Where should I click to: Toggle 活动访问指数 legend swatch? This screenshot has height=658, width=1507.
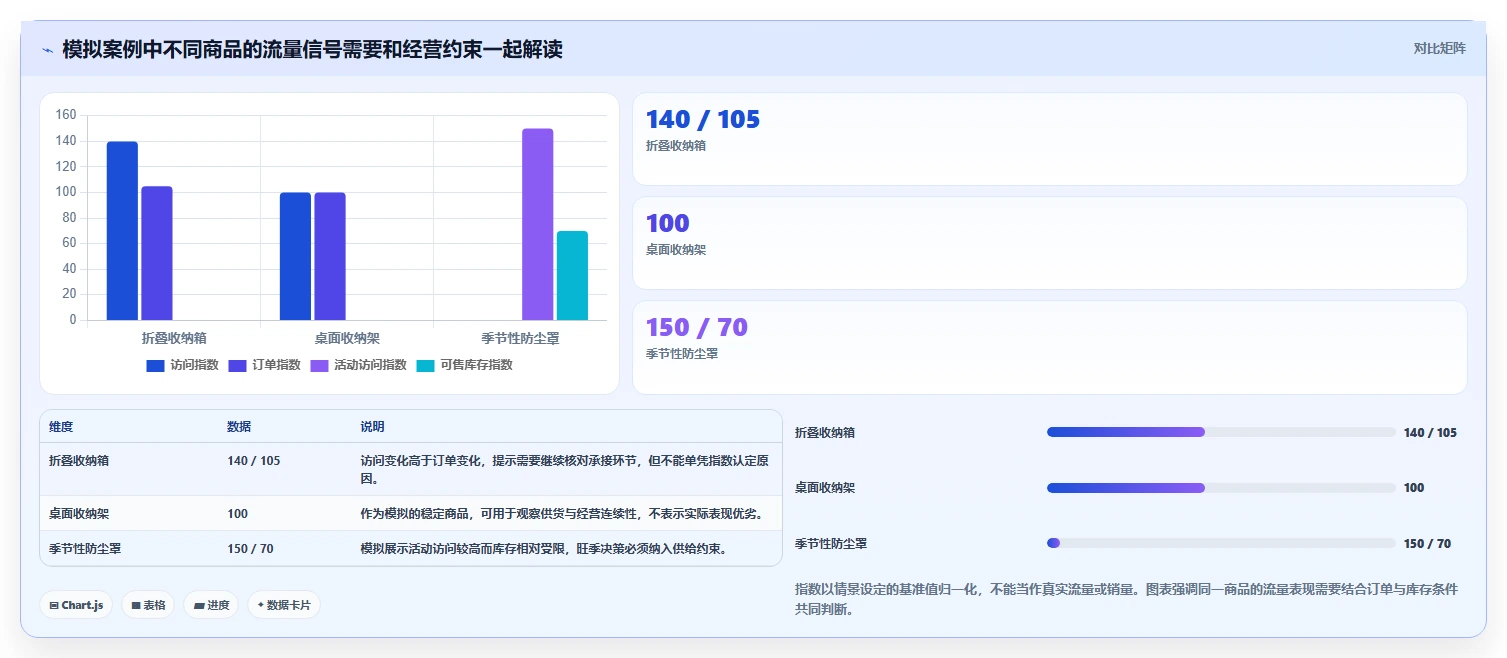(320, 365)
